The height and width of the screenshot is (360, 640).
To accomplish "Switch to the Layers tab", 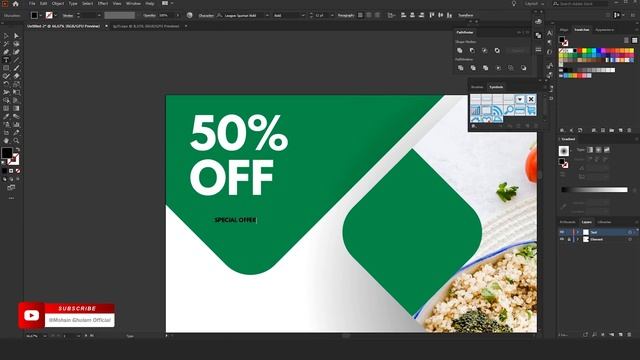I will [x=587, y=222].
